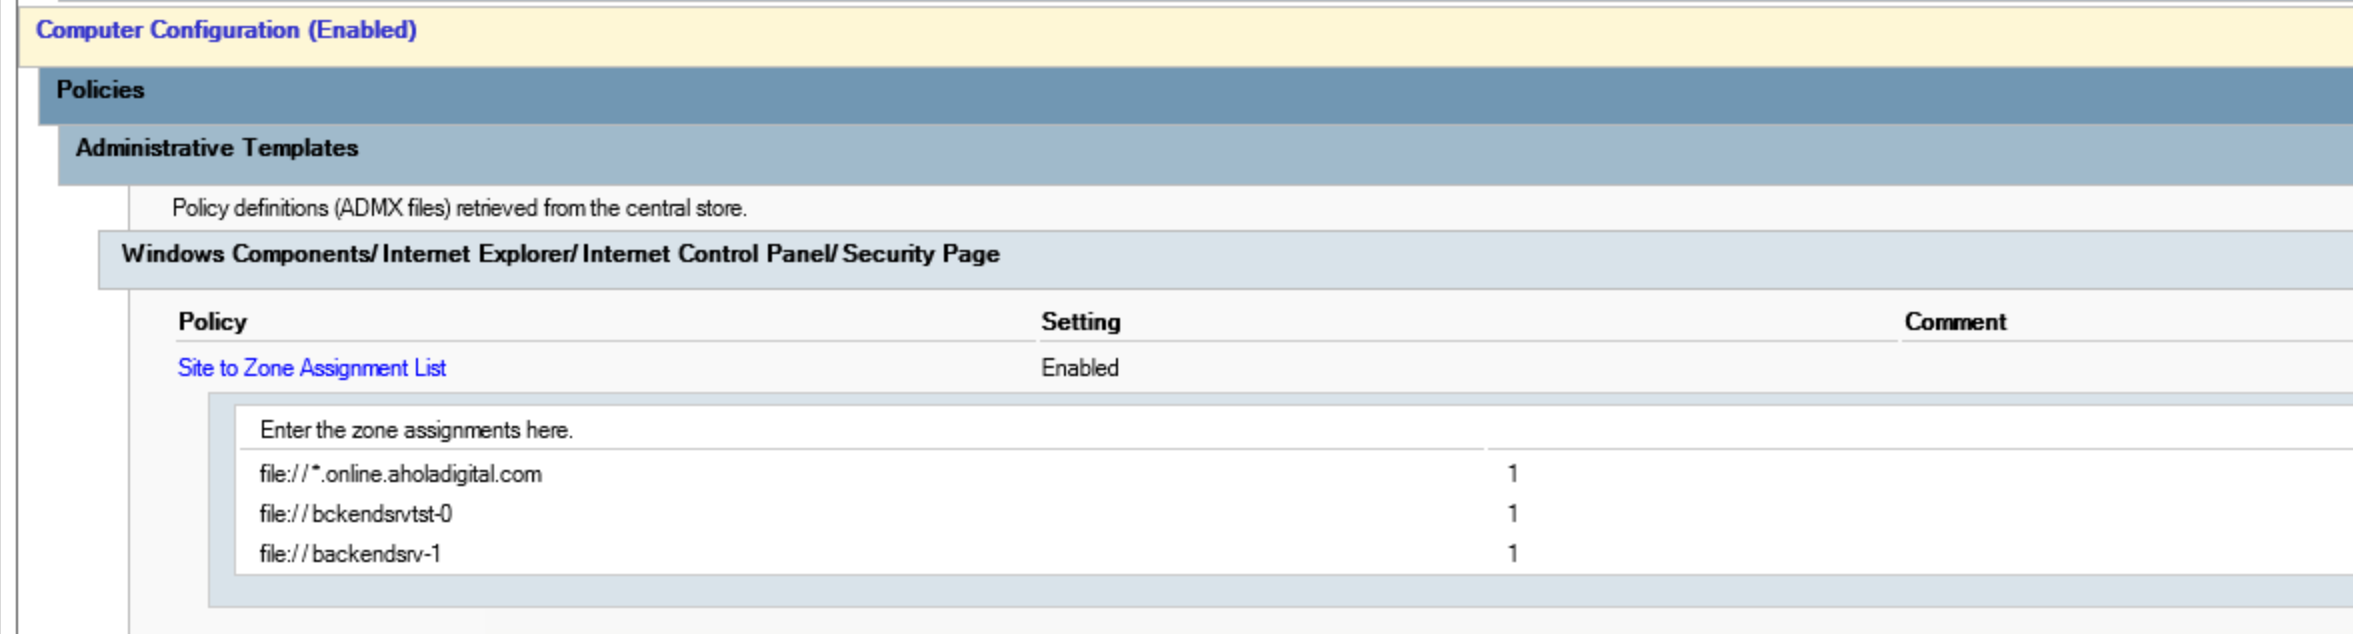2353x634 pixels.
Task: Click zone value 1 for bckendsrvtst-0
Action: 1513,514
